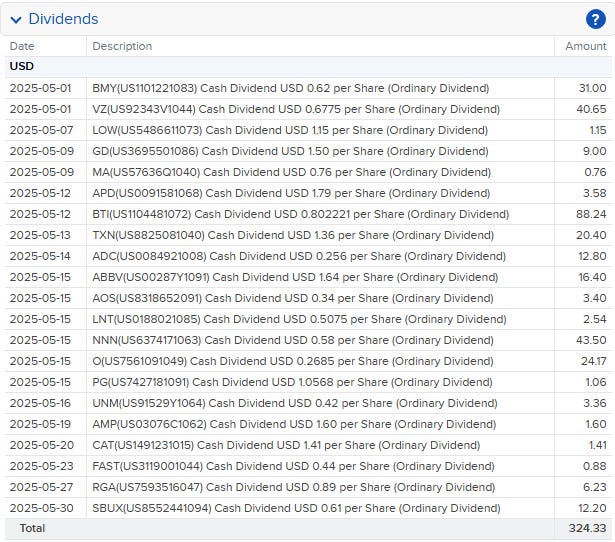The height and width of the screenshot is (542, 615).
Task: Click the amount 31.00 for BMY
Action: click(592, 88)
